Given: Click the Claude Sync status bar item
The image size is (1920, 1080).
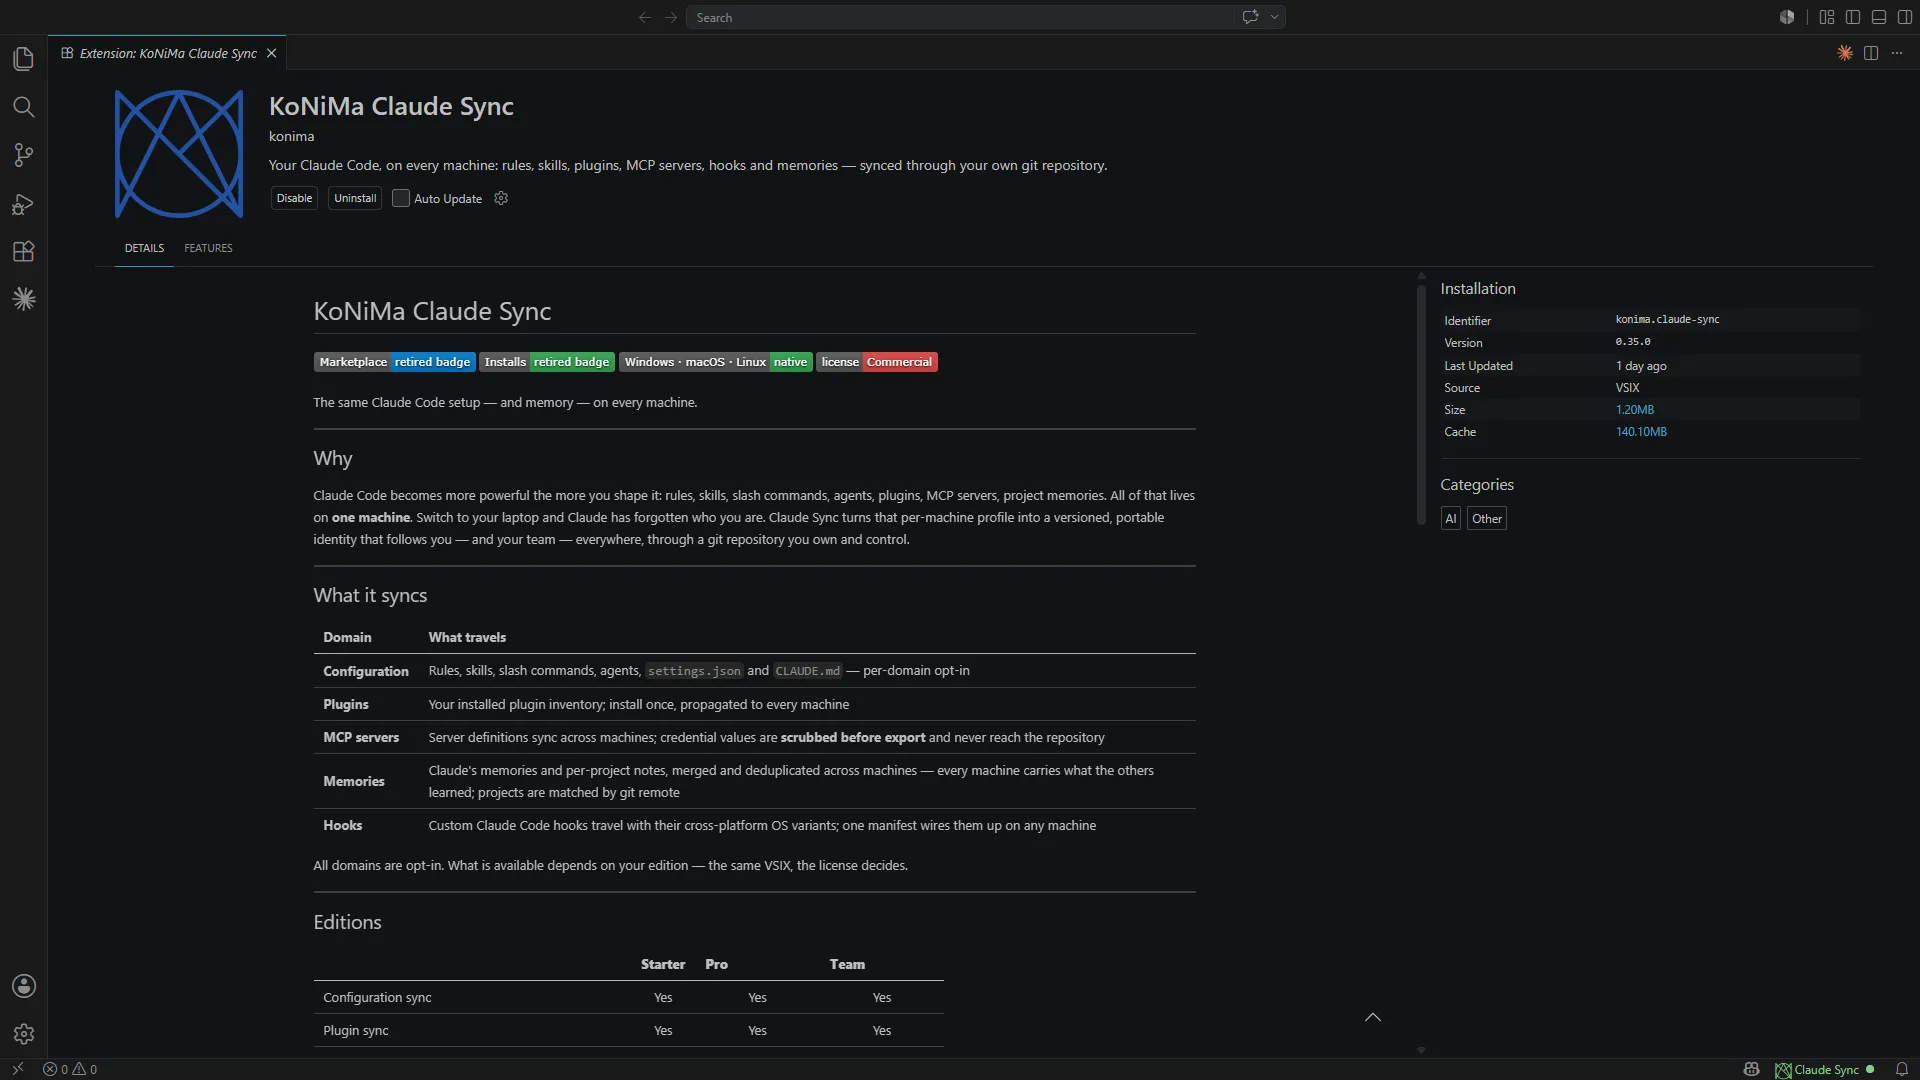Looking at the screenshot, I should click(1825, 1069).
